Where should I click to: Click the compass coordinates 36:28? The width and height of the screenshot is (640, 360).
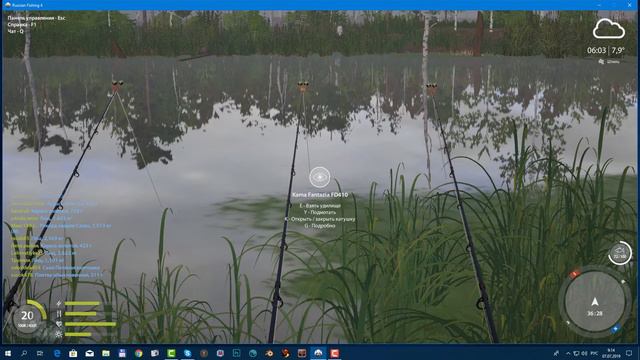pos(595,313)
